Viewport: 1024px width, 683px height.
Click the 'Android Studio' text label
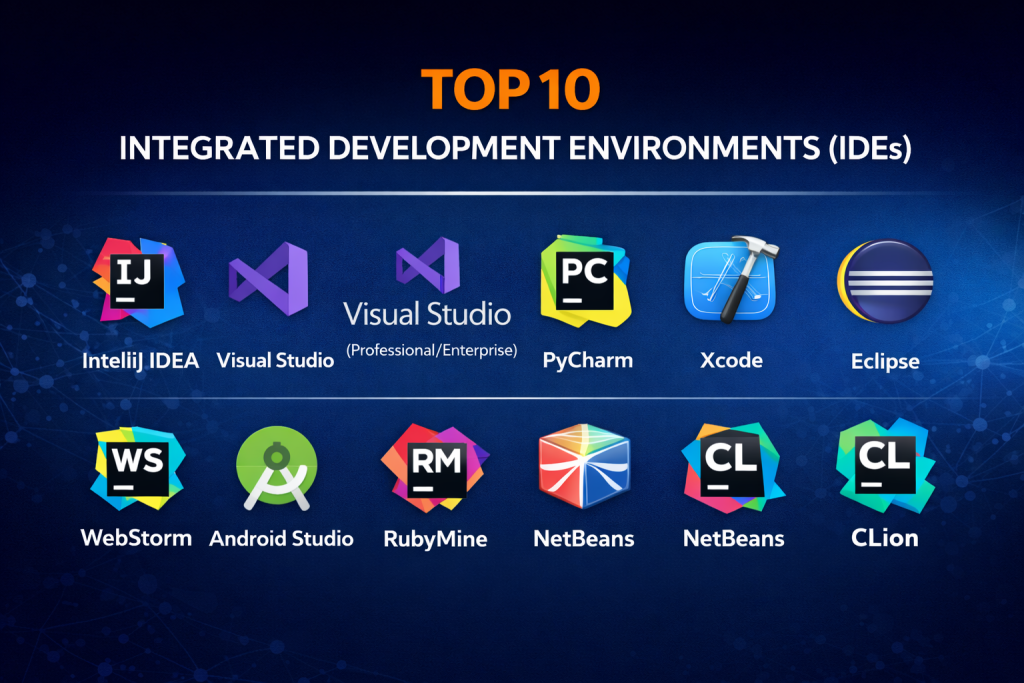point(281,539)
